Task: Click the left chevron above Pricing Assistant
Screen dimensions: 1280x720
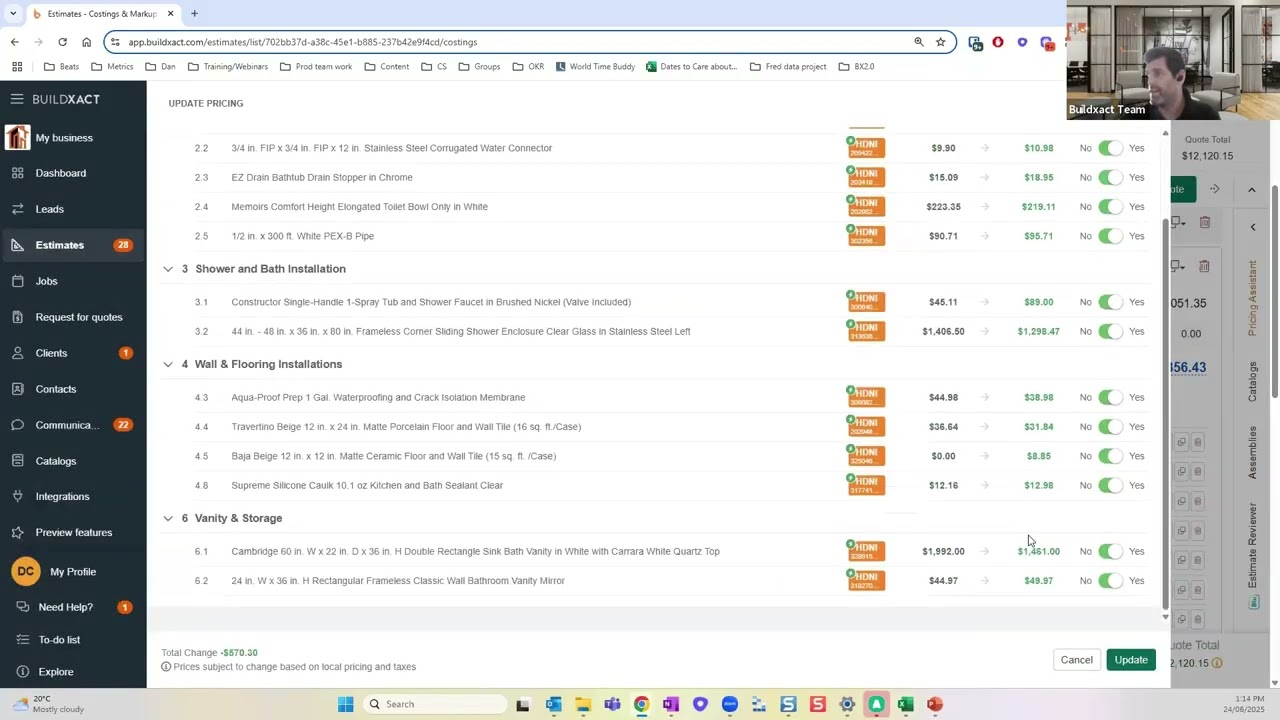Action: coord(1252,227)
